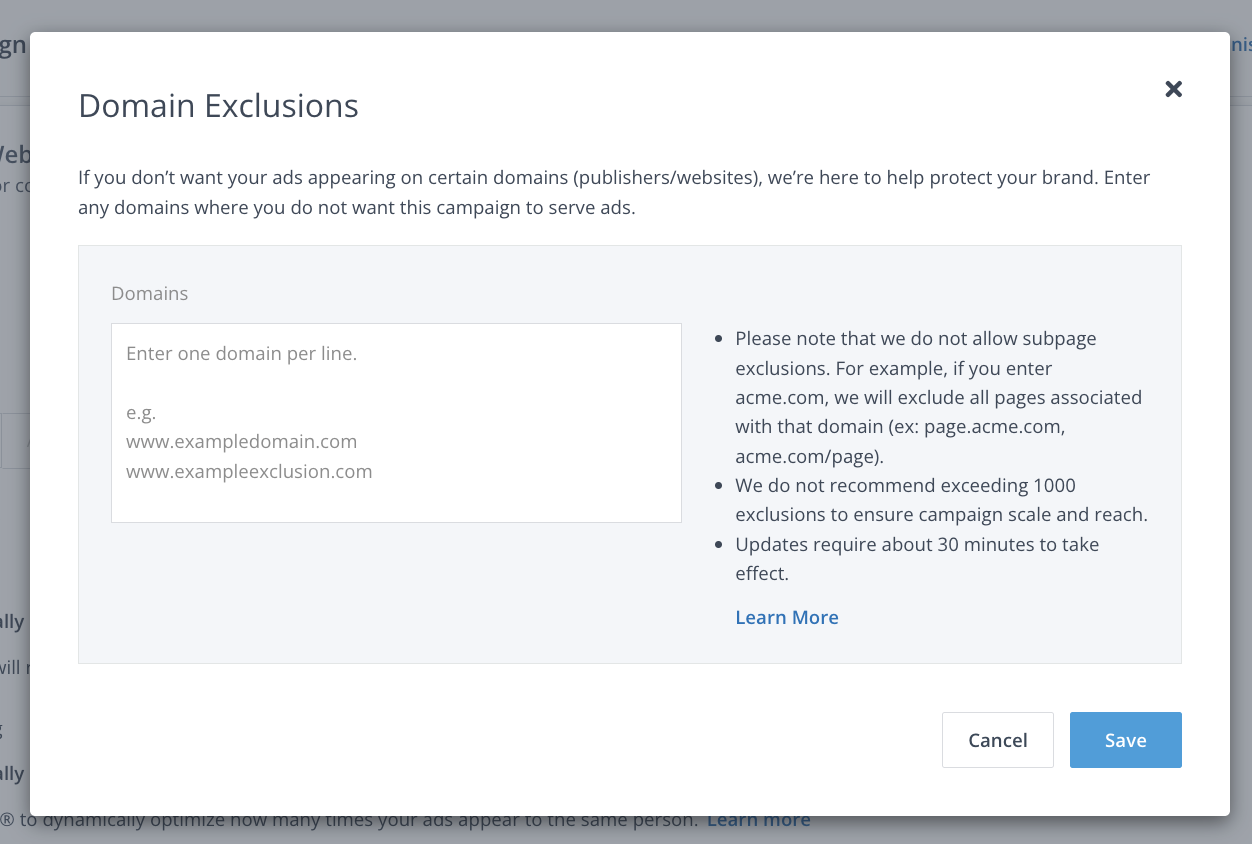Click the www.exampleexclusion.com placeholder line
Screen dimensions: 1252x844
(x=249, y=471)
